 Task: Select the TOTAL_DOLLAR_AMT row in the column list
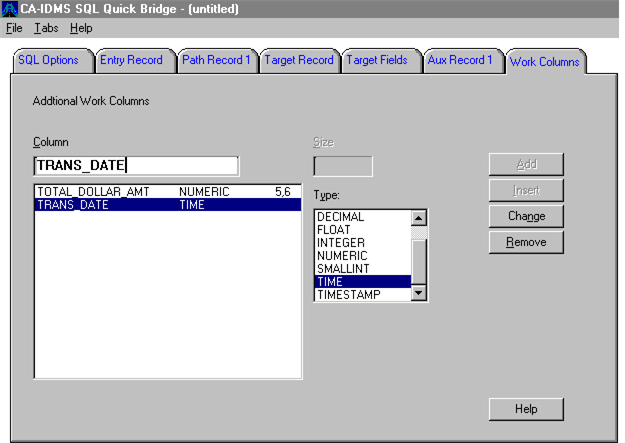coord(168,192)
